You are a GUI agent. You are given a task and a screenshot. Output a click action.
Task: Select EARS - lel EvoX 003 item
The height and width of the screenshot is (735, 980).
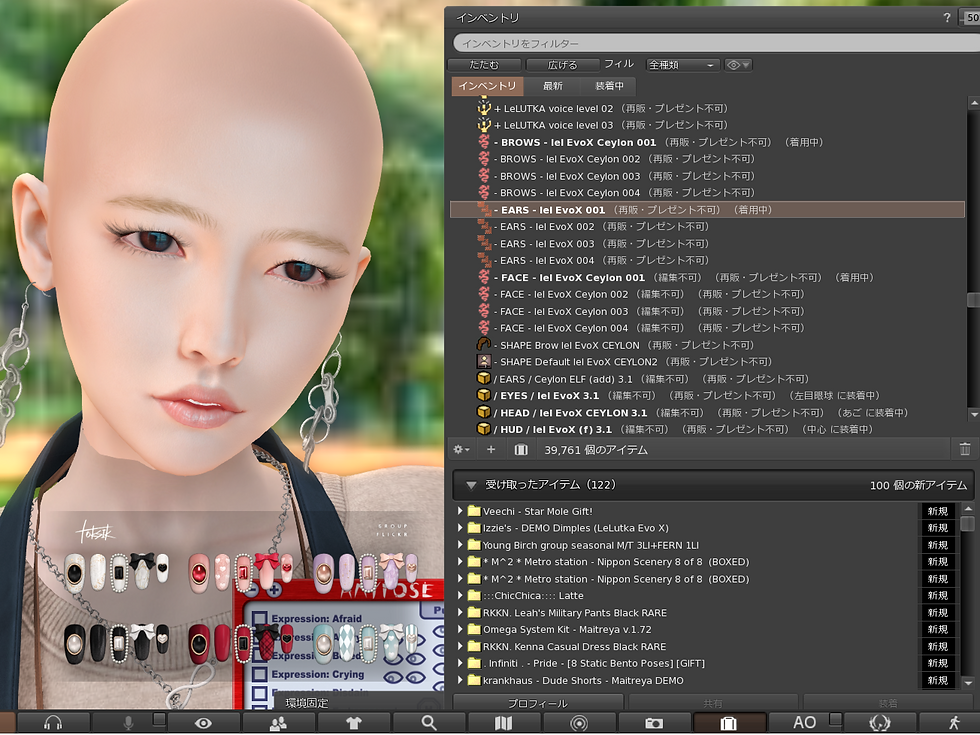(x=708, y=243)
